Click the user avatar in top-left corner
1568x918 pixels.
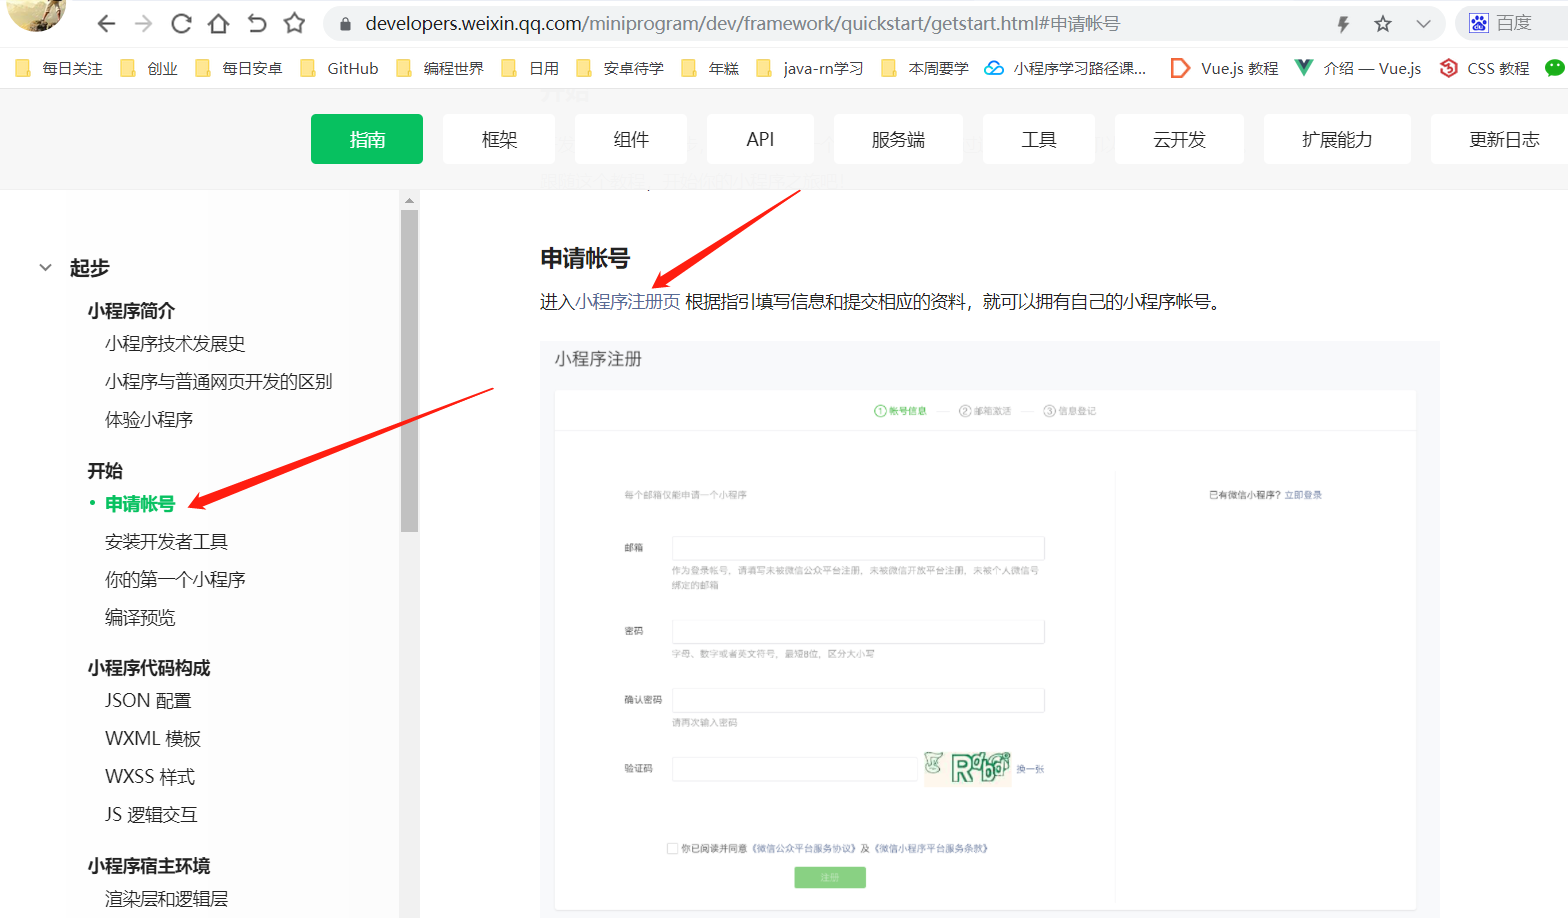pos(36,14)
